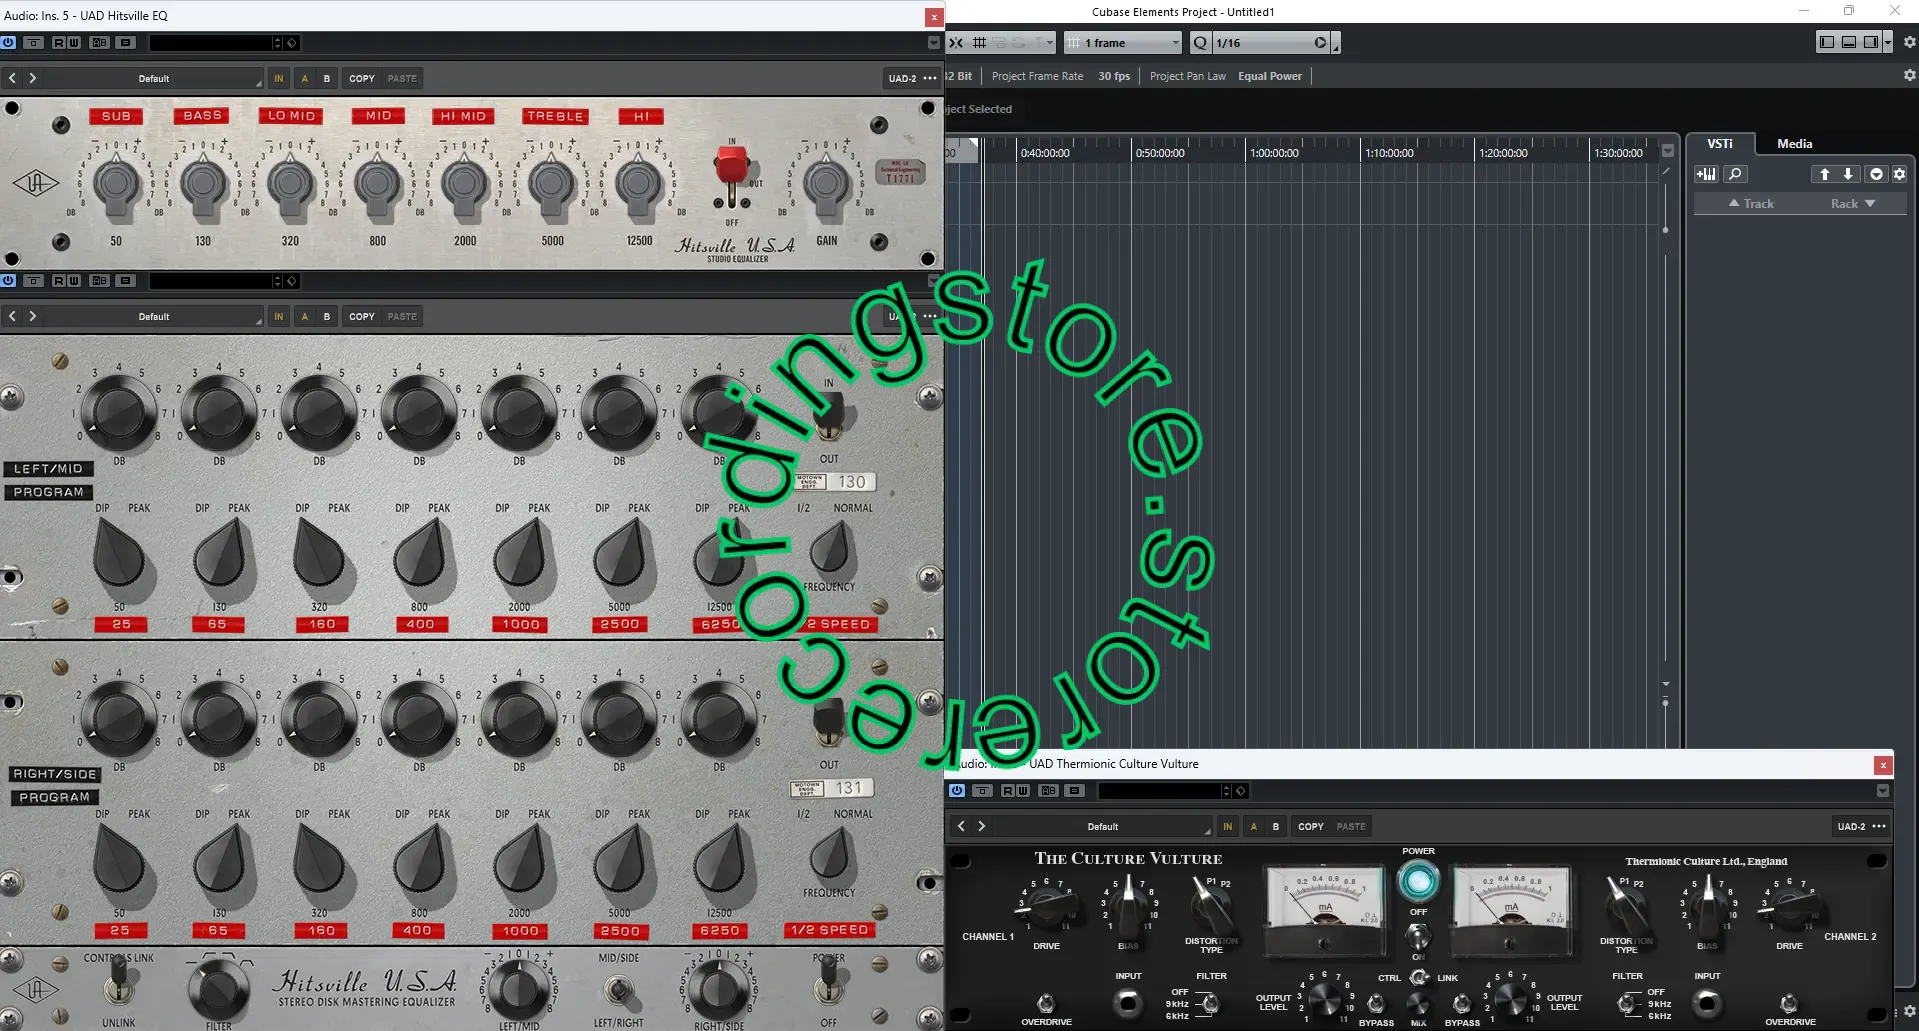Flip Right/Side IN/OUT toggle switch
Viewport: 1919px width, 1031px height.
(829, 723)
